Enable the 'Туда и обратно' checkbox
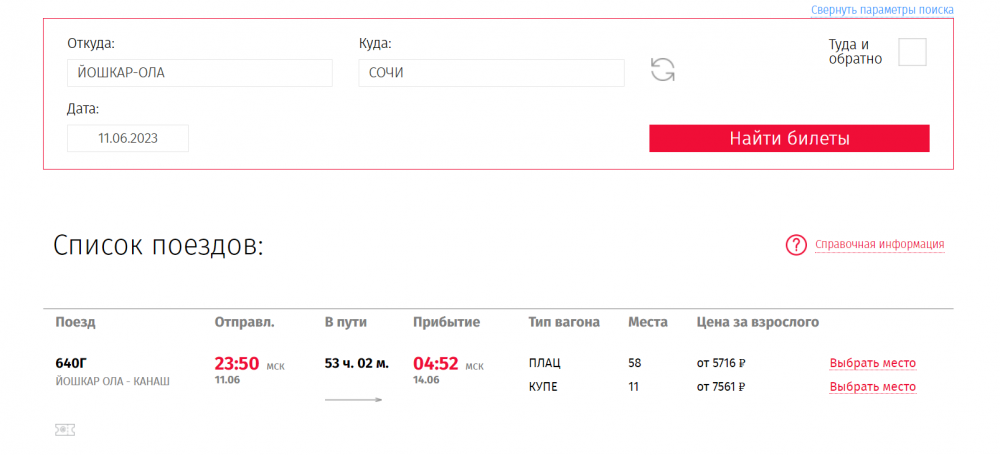This screenshot has width=1000, height=455. [x=912, y=52]
